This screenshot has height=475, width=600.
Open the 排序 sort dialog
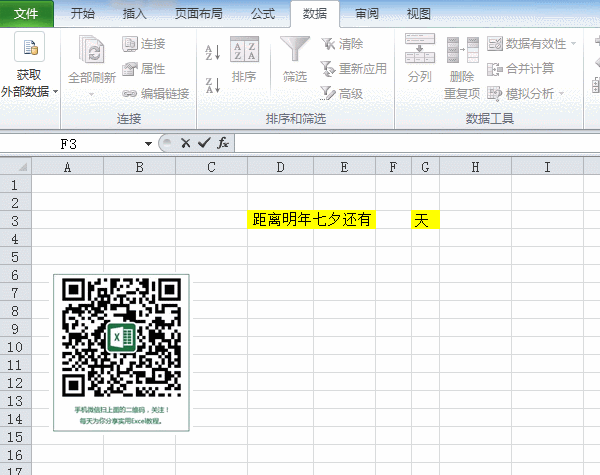pyautogui.click(x=244, y=59)
